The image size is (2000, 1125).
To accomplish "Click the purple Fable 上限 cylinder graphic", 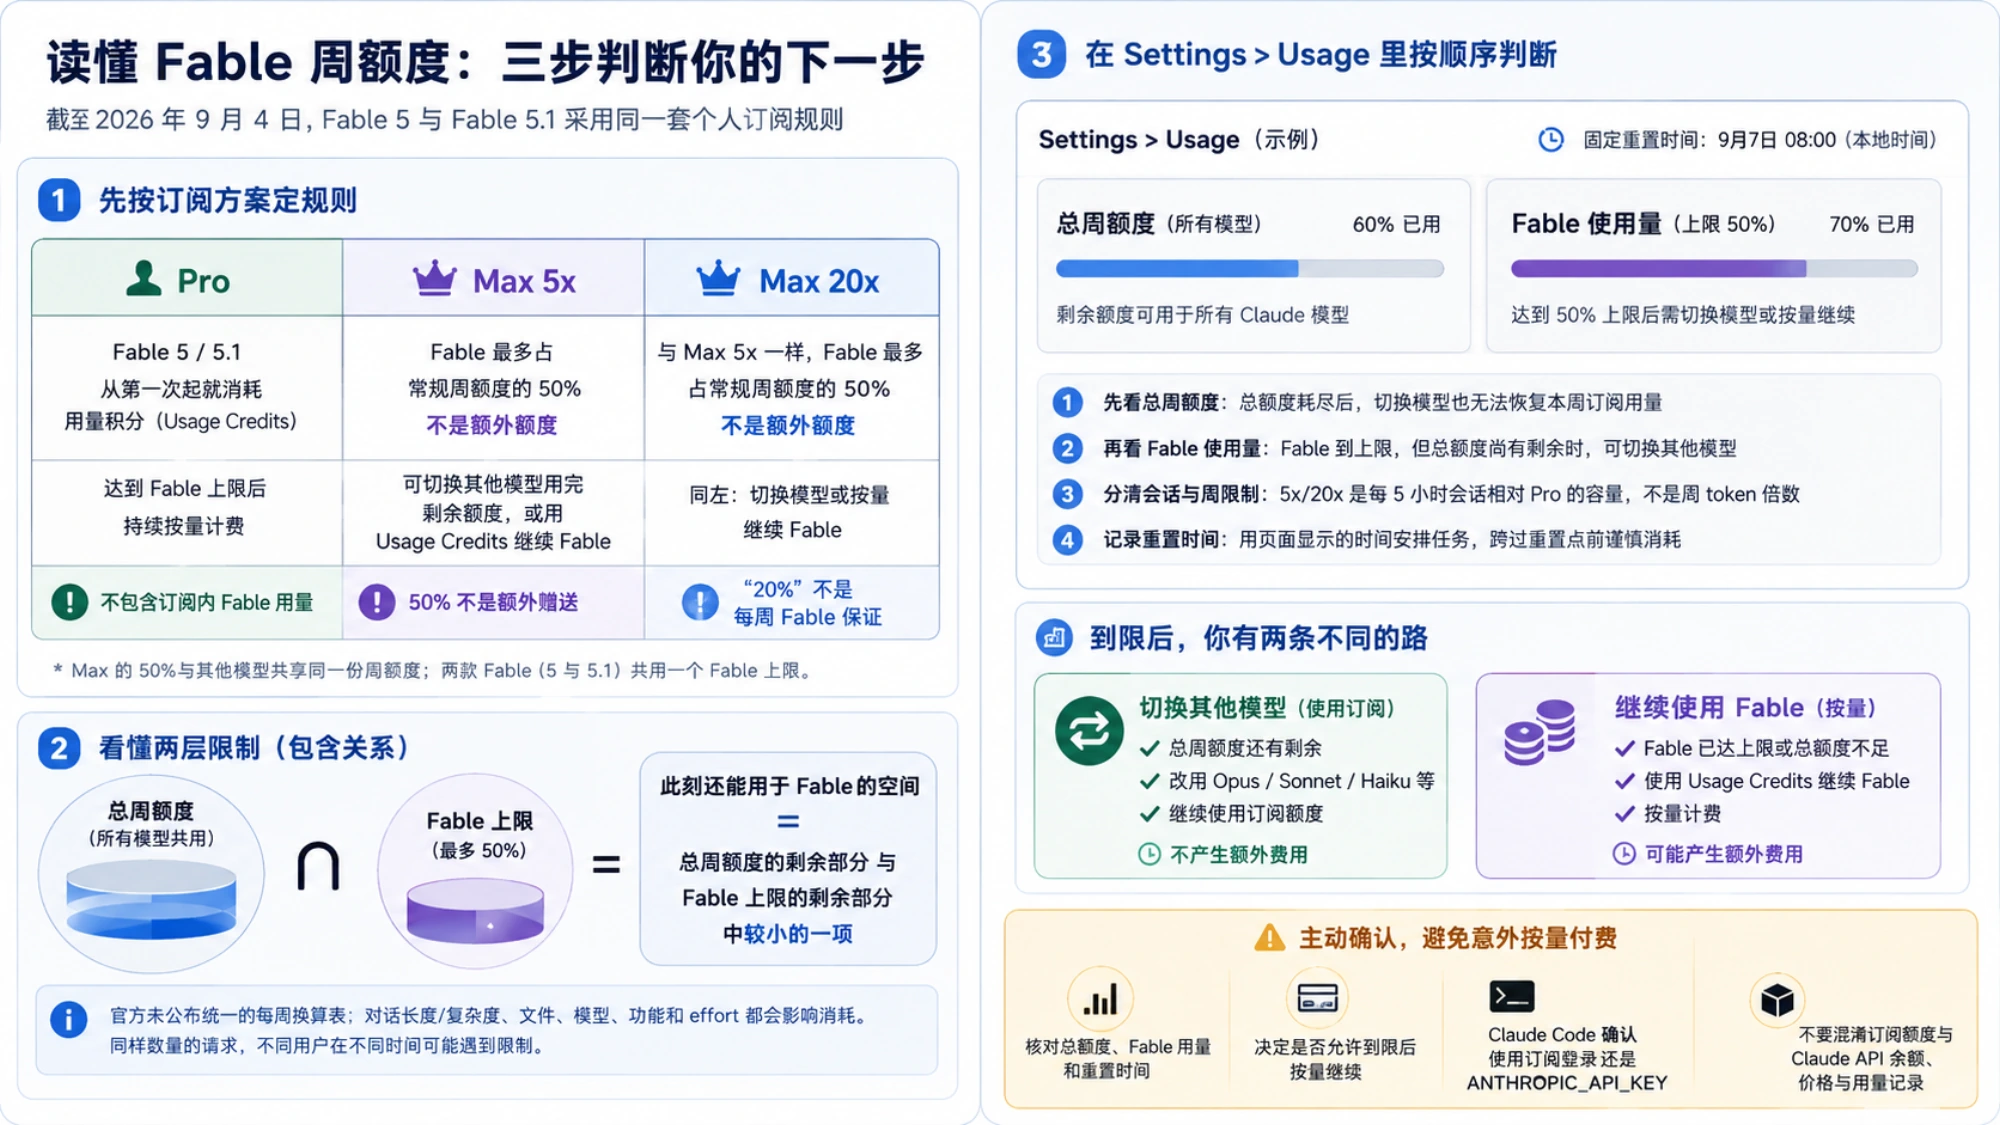I will [475, 911].
